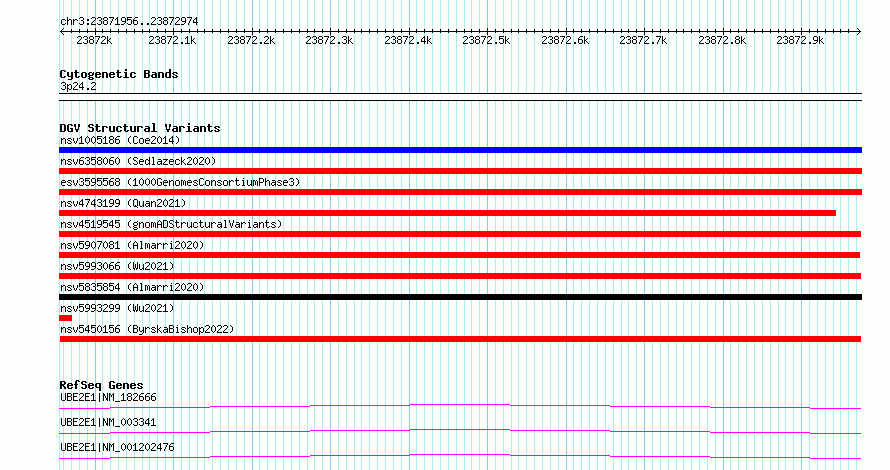This screenshot has width=890, height=470.
Task: Open variant nsv5450156 (ByrskaBishop2022) label
Action: [x=147, y=329]
